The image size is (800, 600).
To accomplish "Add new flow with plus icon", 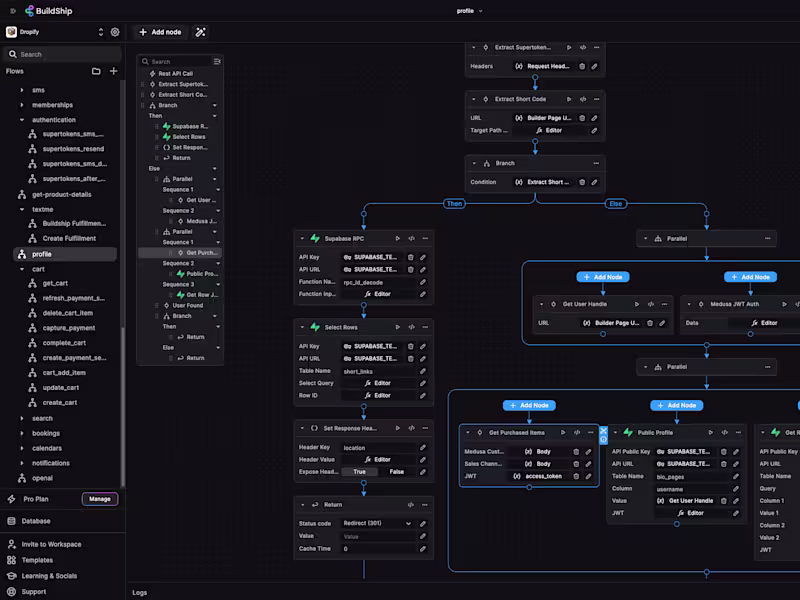I will point(114,71).
